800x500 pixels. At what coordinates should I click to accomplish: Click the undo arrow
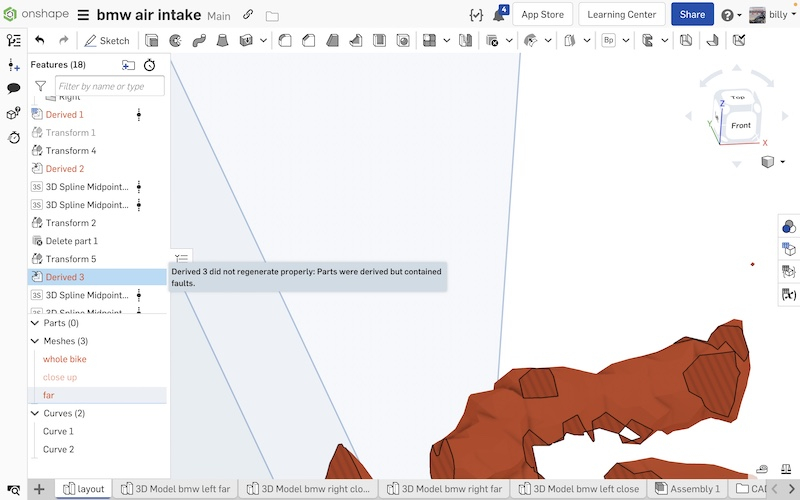40,40
